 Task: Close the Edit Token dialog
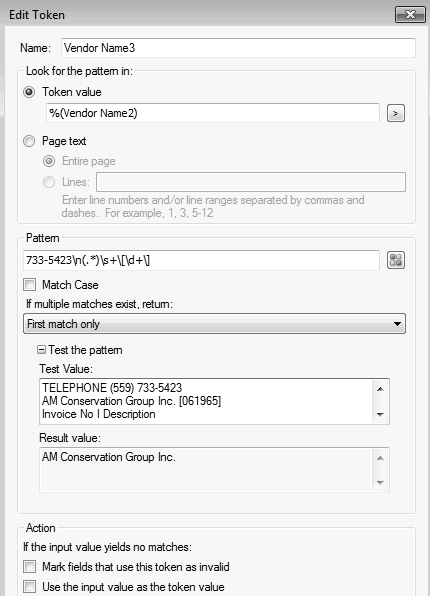410,15
